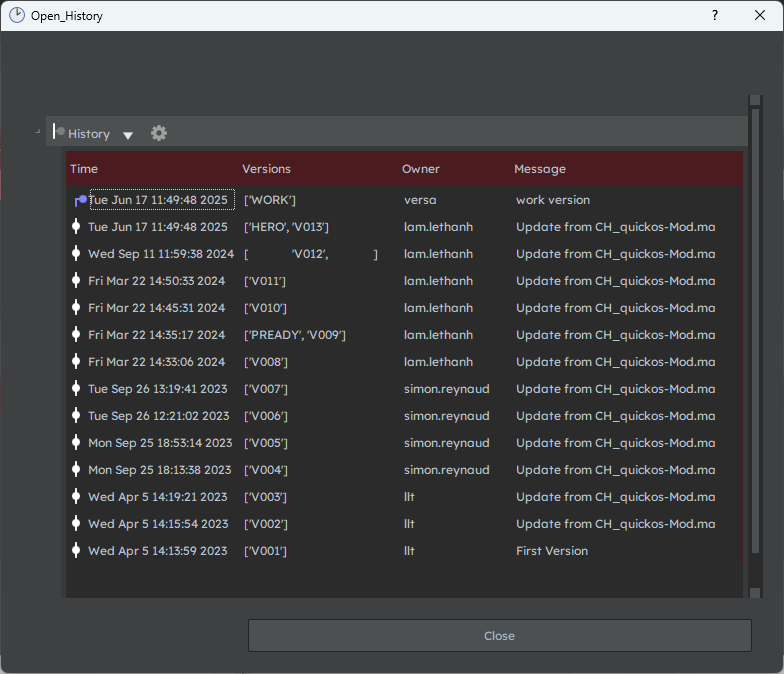Expand the History dropdown arrow
Viewport: 784px width, 674px height.
(x=128, y=135)
